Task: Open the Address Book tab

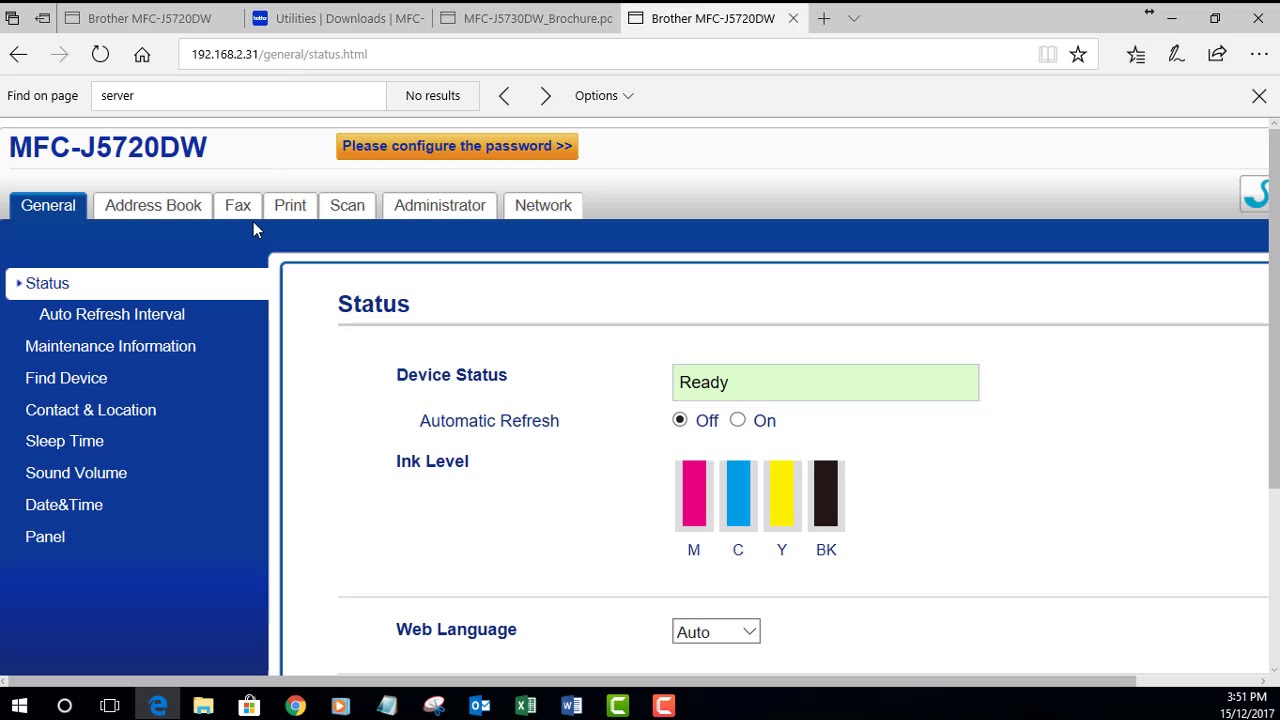Action: (x=153, y=205)
